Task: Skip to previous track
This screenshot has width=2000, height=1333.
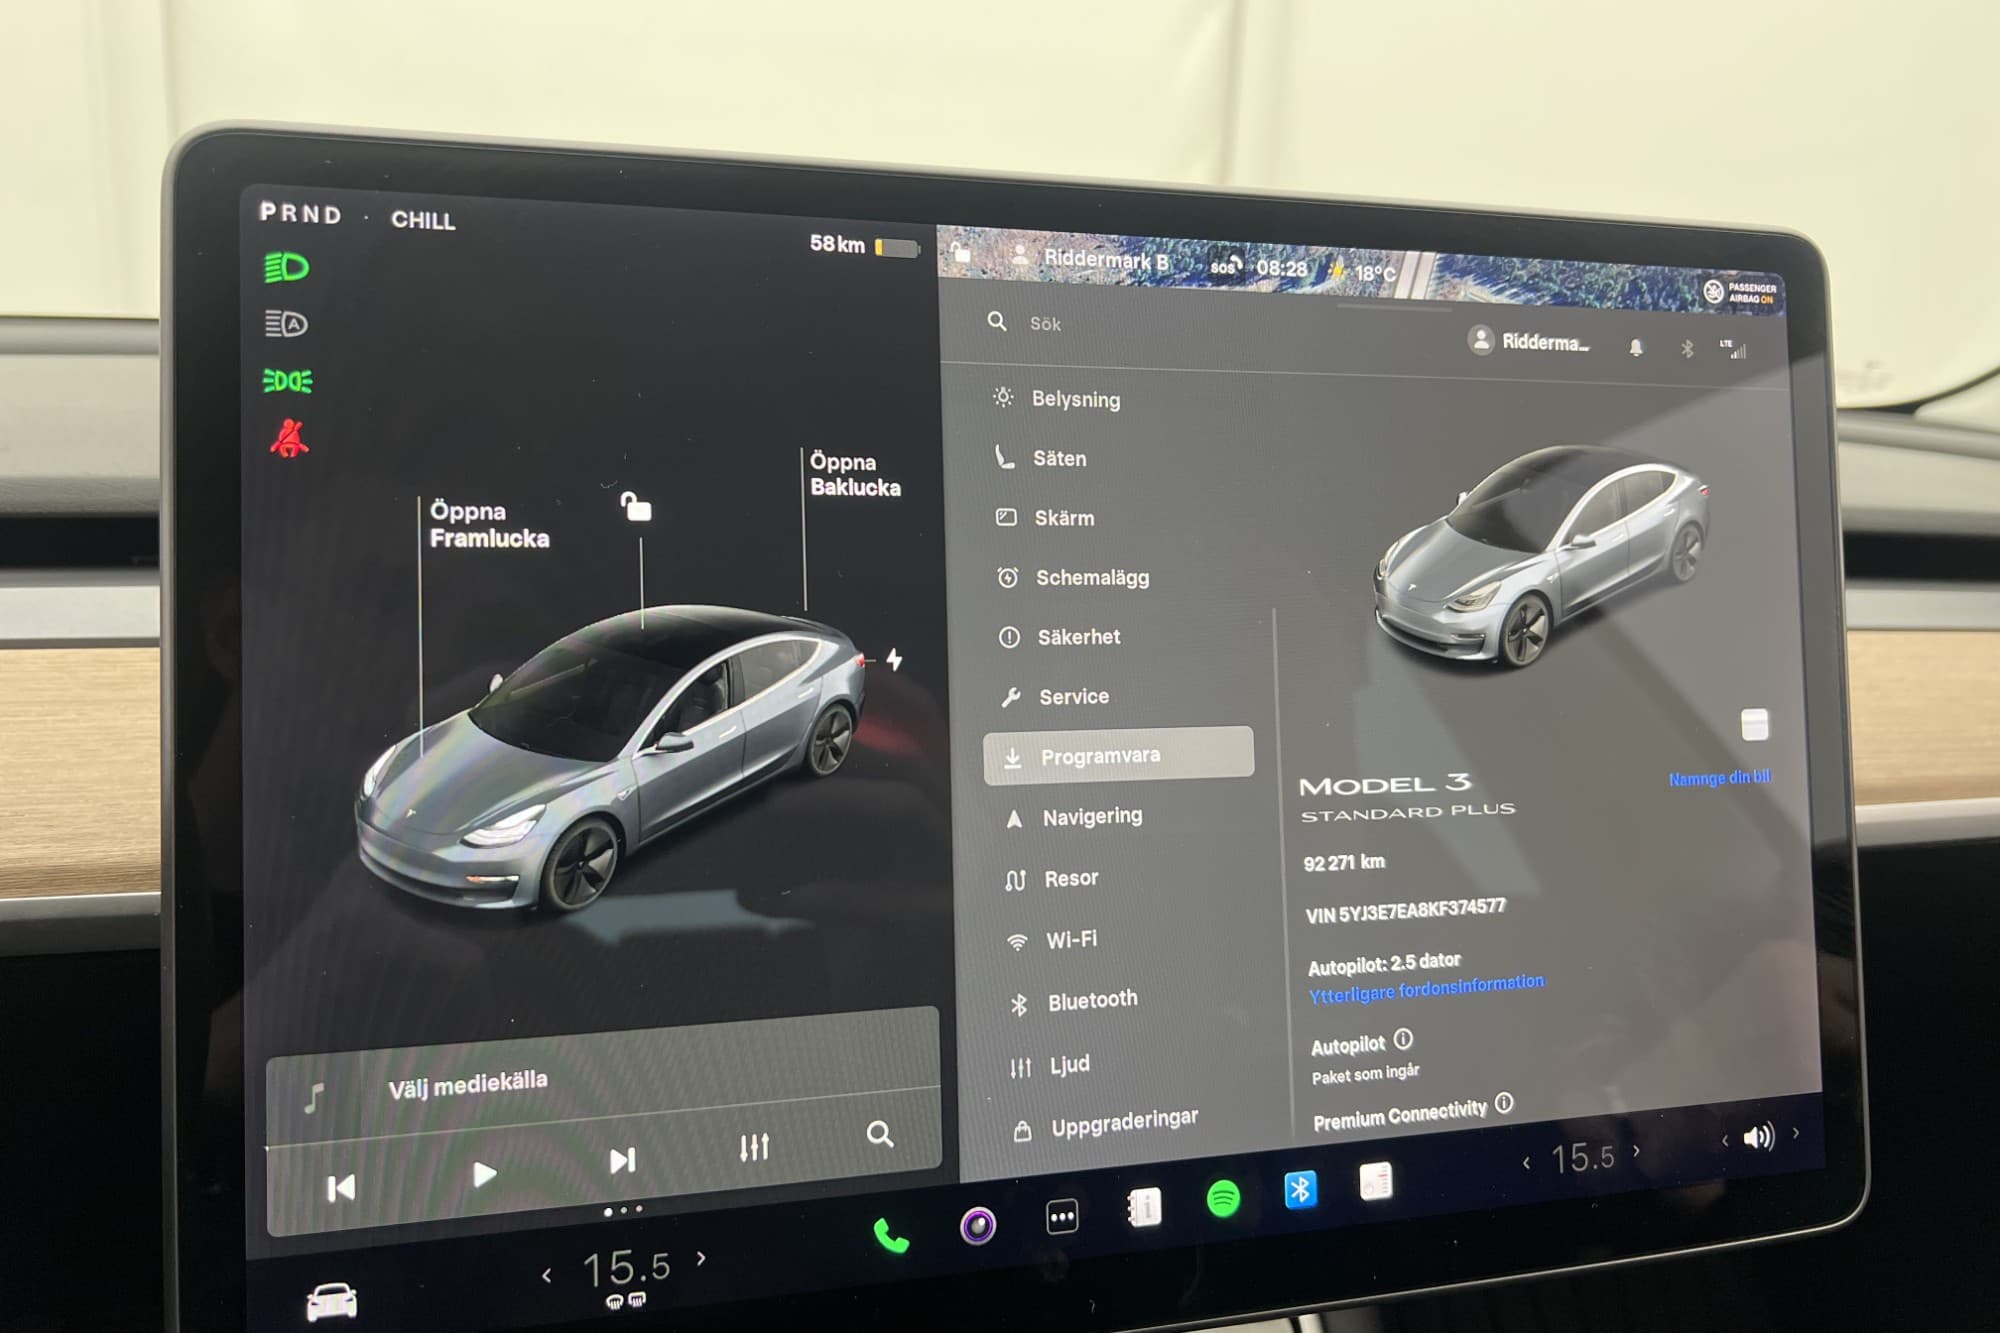Action: coord(341,1188)
